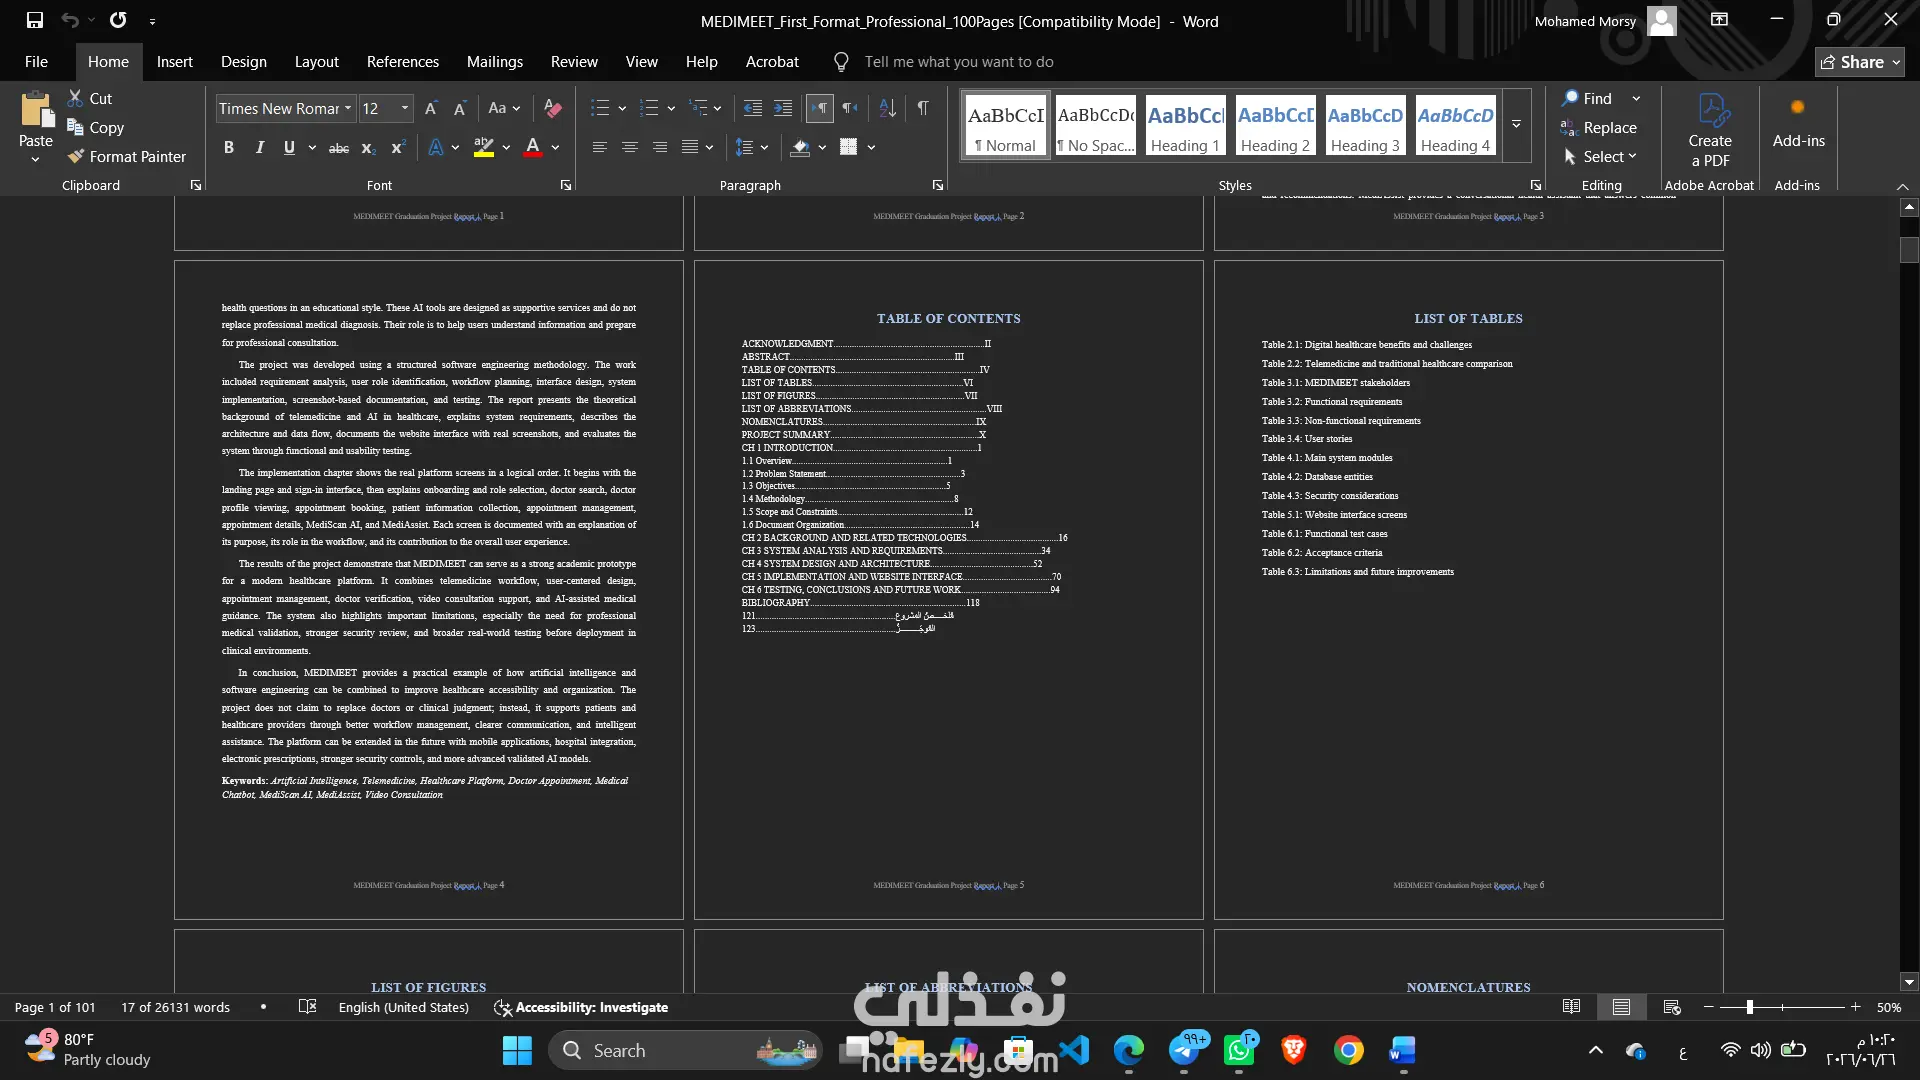Decrease the font size
The image size is (1920, 1080).
(x=460, y=108)
